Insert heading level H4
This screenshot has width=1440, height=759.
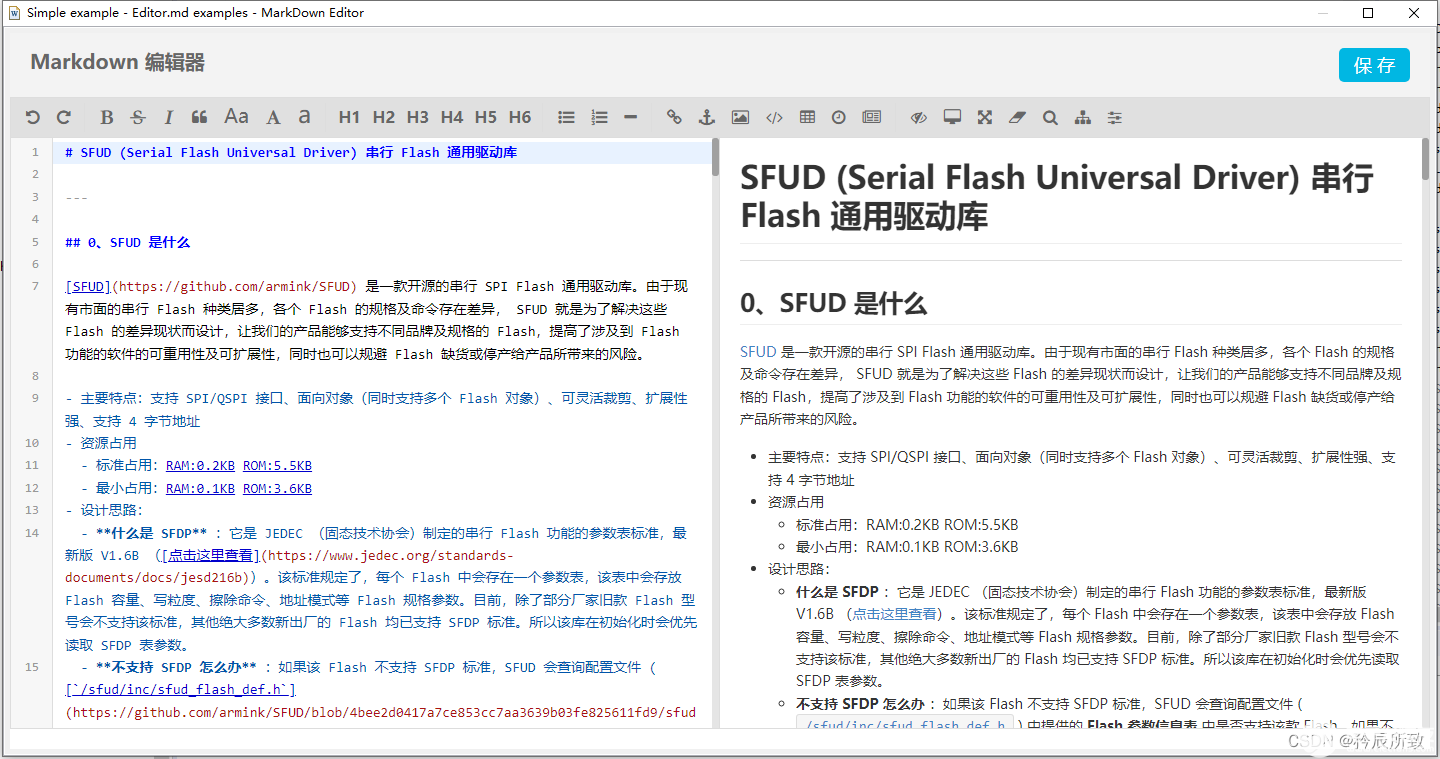coord(452,117)
